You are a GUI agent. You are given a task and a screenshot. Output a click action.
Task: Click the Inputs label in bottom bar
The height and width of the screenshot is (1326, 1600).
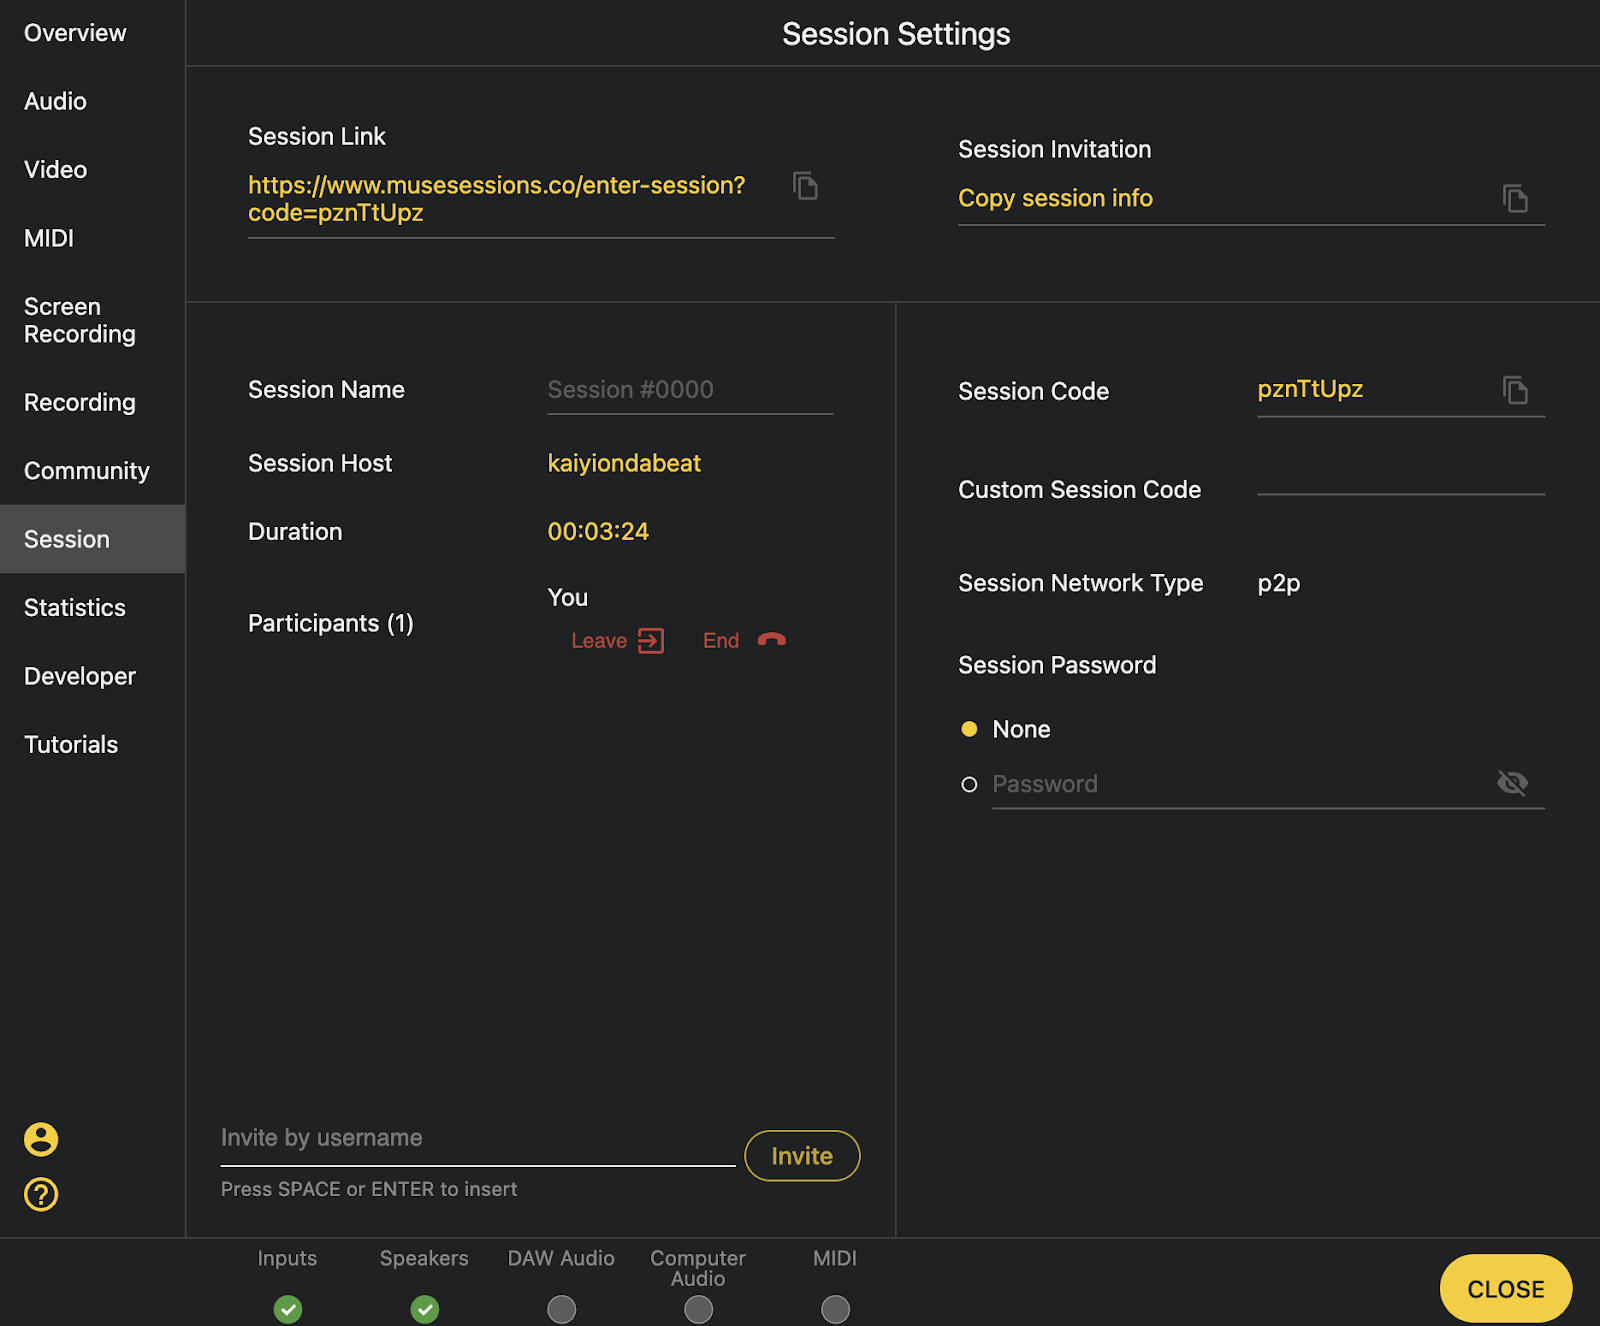287,1258
